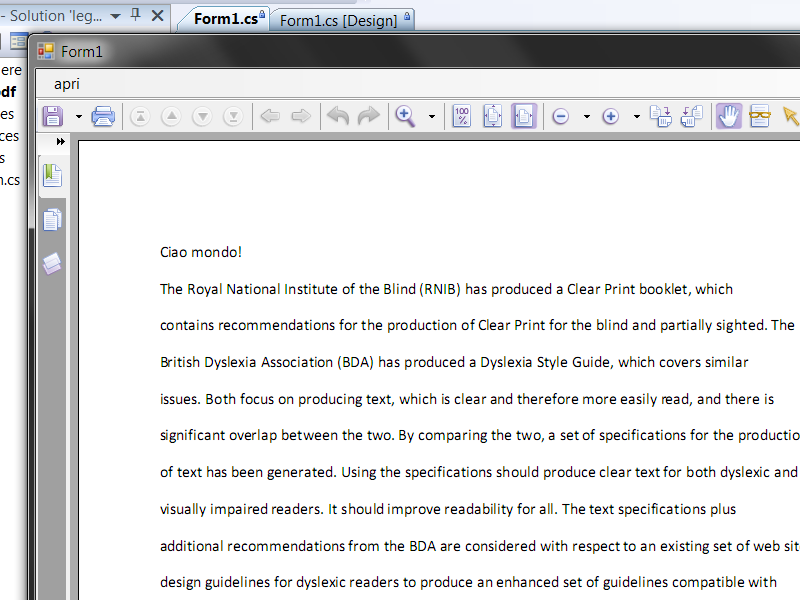
Task: Click the next view right arrow
Action: (x=301, y=116)
